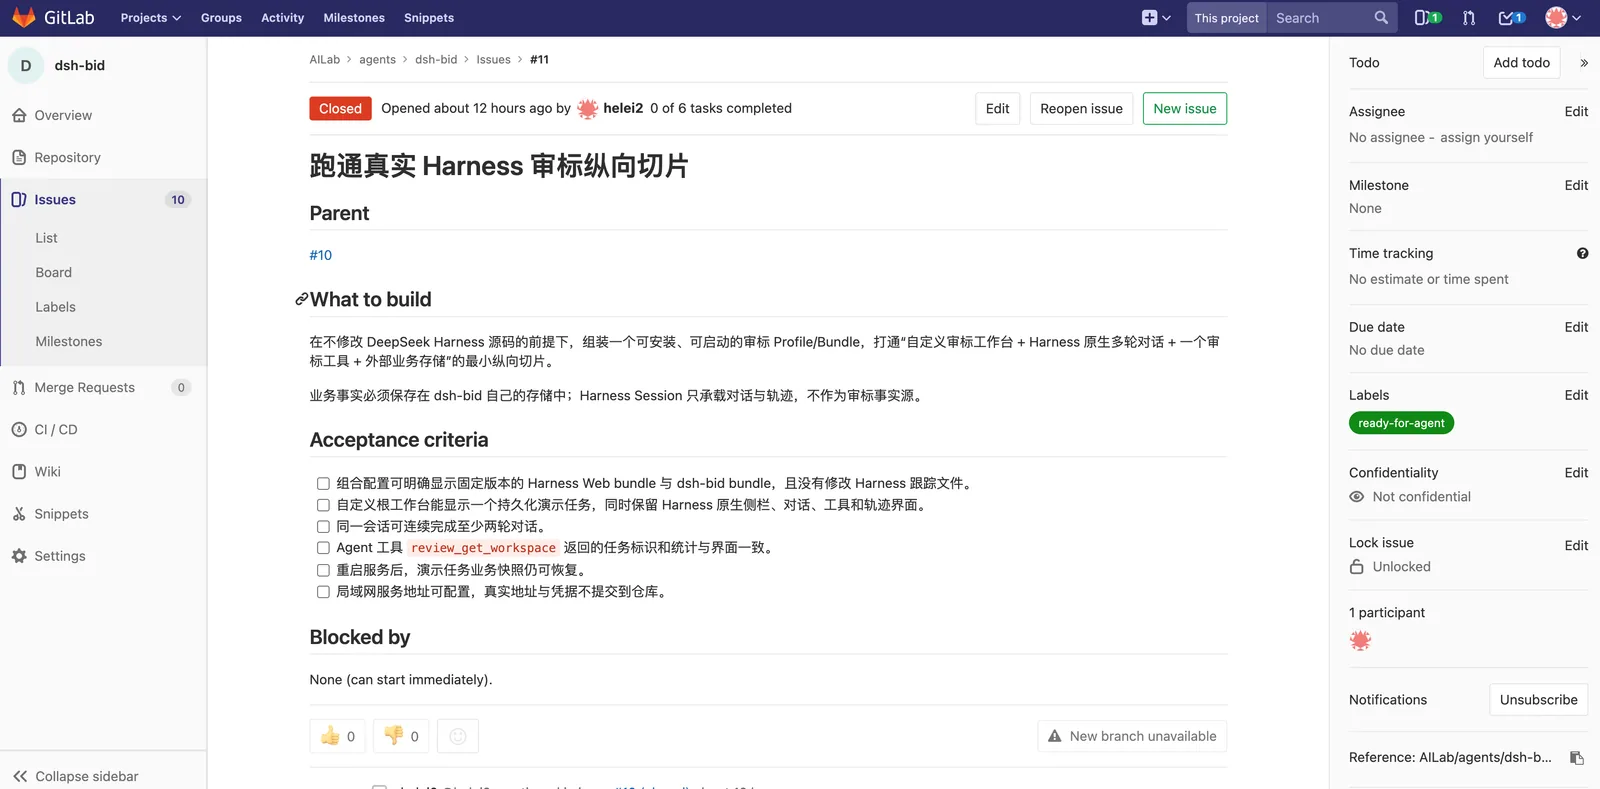This screenshot has height=789, width=1600.
Task: Check the 同一会话可连续完成至少两轮对话 checkbox
Action: point(323,527)
